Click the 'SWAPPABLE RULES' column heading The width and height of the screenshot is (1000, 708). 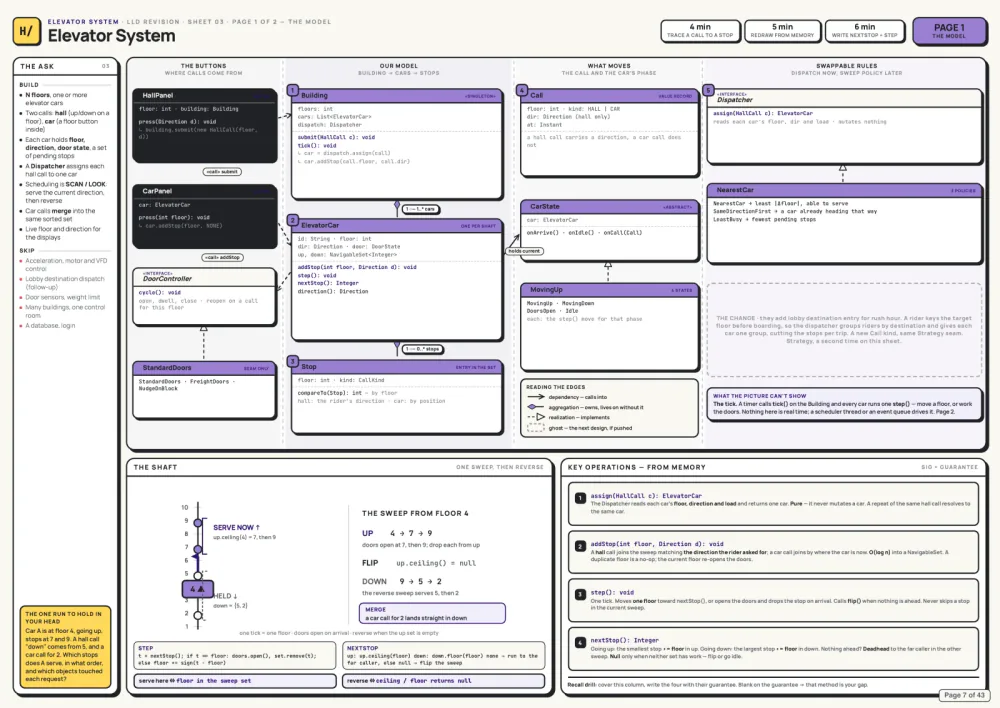tap(846, 66)
